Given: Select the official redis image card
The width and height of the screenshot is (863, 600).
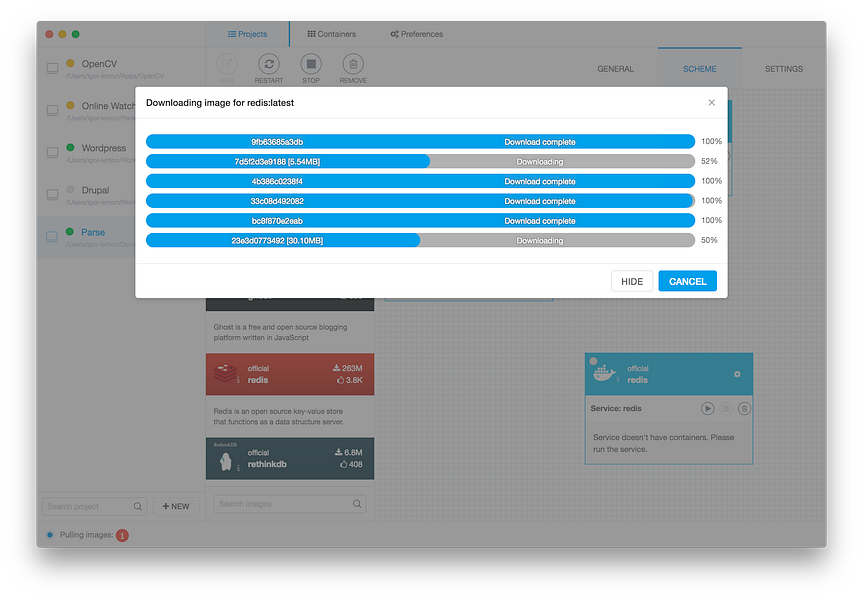Looking at the screenshot, I should click(x=290, y=374).
